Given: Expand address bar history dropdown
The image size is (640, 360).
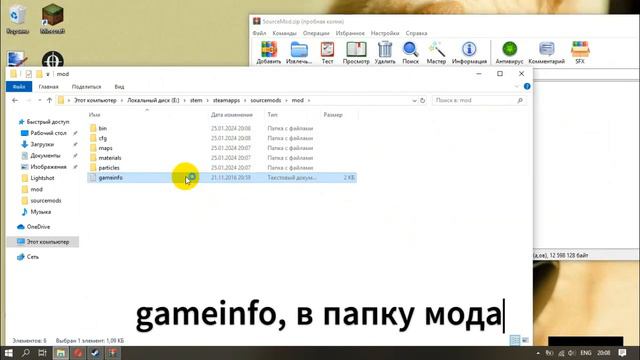Looking at the screenshot, I should click(414, 100).
